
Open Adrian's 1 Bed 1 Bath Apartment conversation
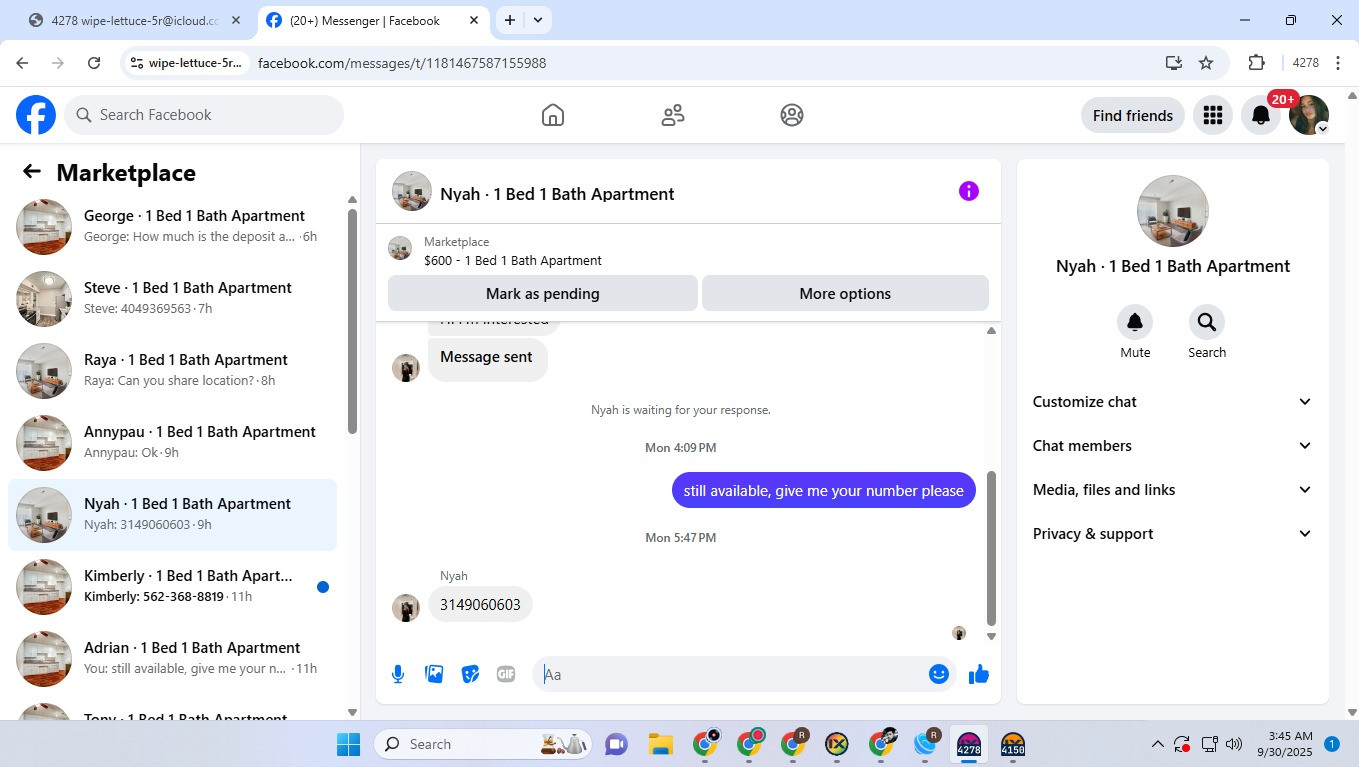(x=172, y=659)
